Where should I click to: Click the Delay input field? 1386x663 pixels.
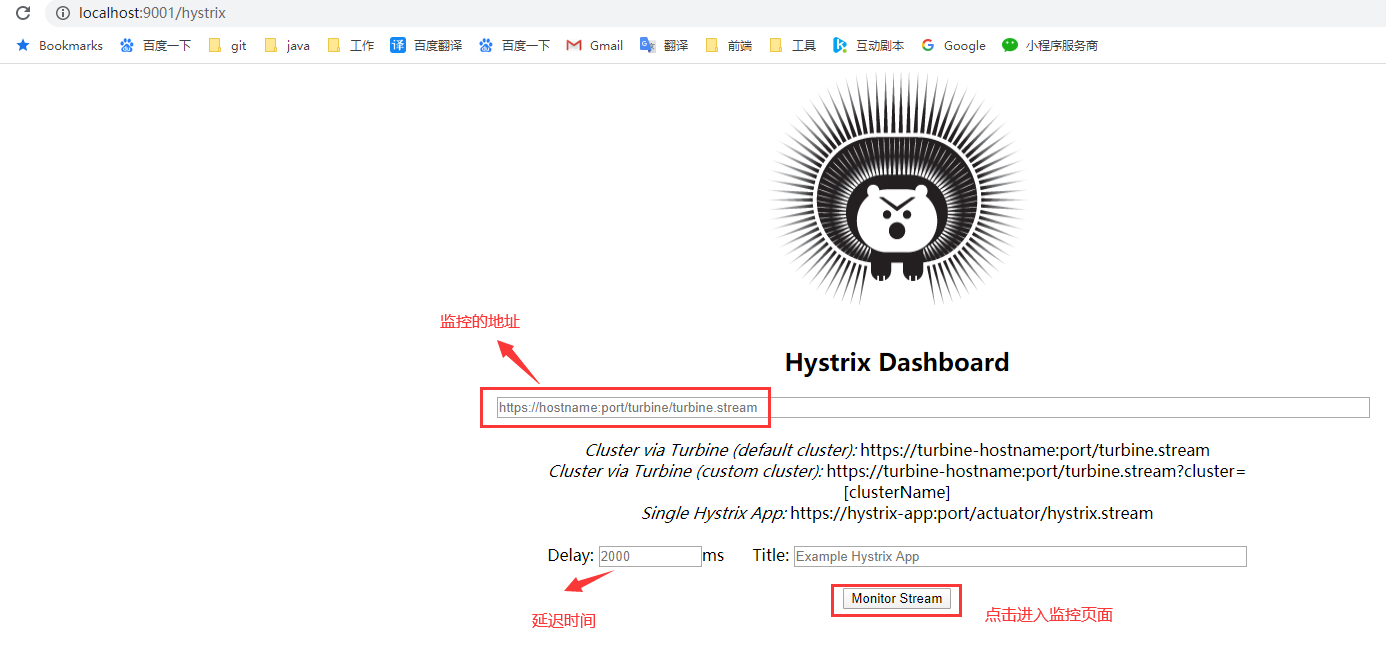tap(650, 556)
